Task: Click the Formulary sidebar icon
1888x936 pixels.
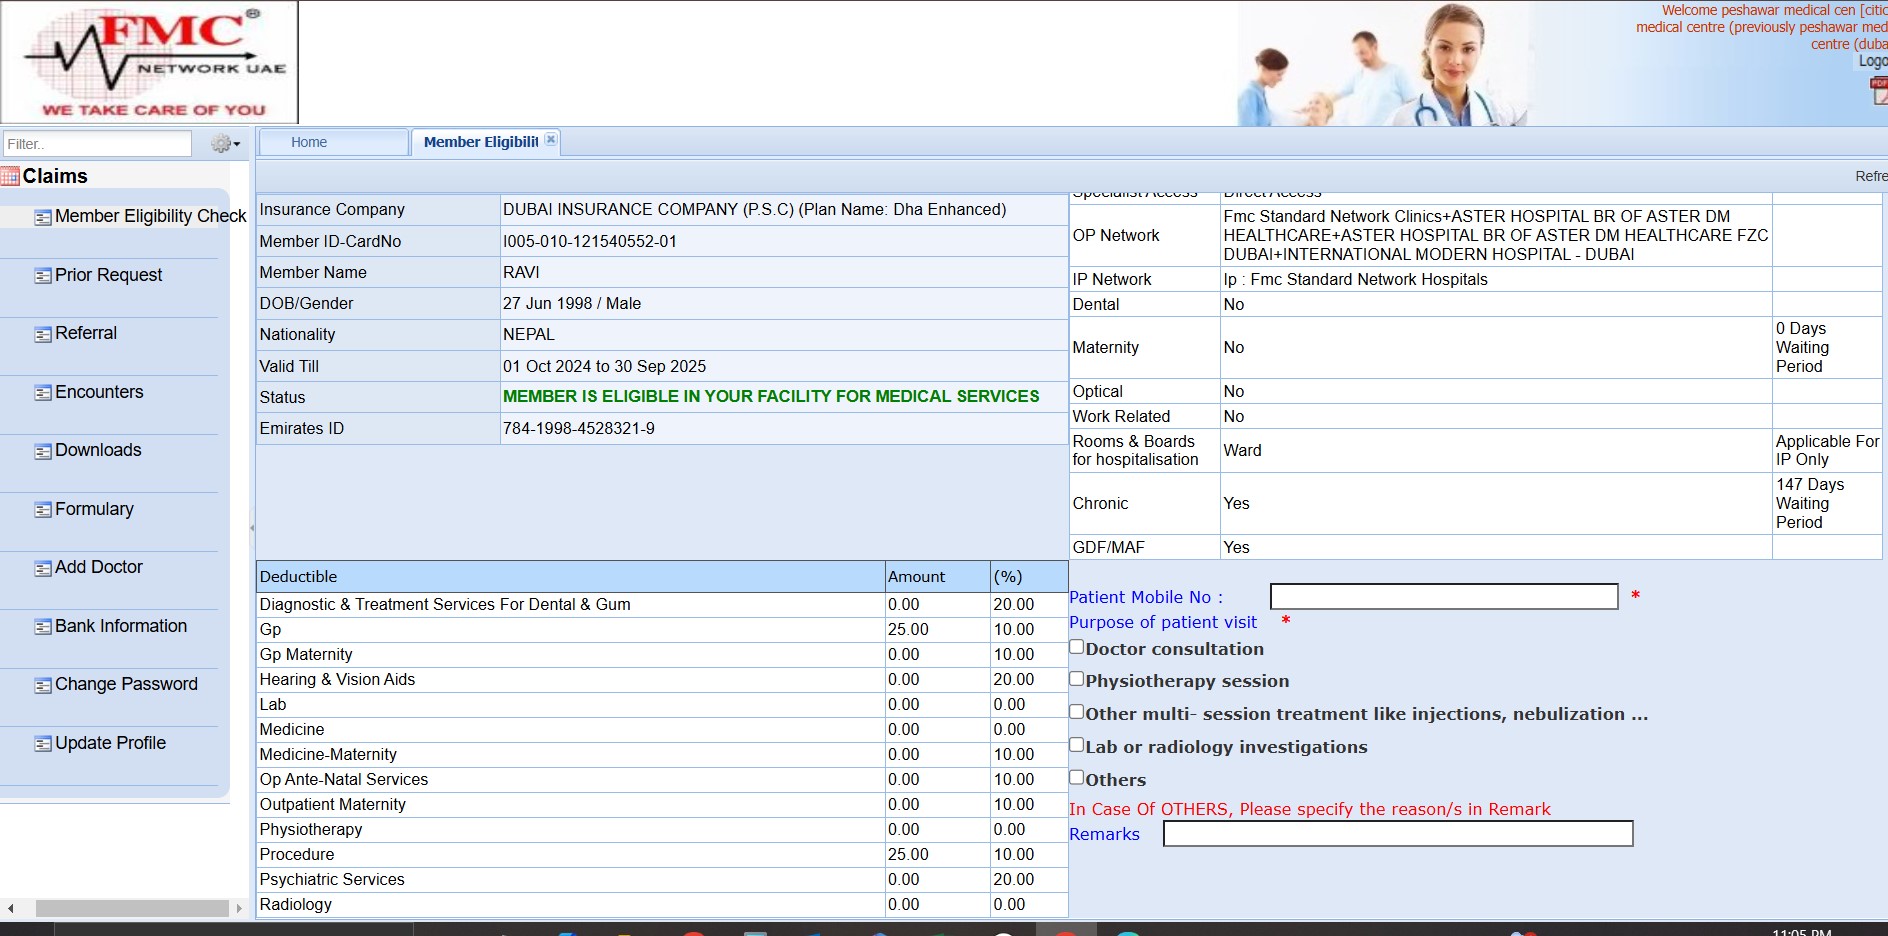Action: pyautogui.click(x=43, y=510)
